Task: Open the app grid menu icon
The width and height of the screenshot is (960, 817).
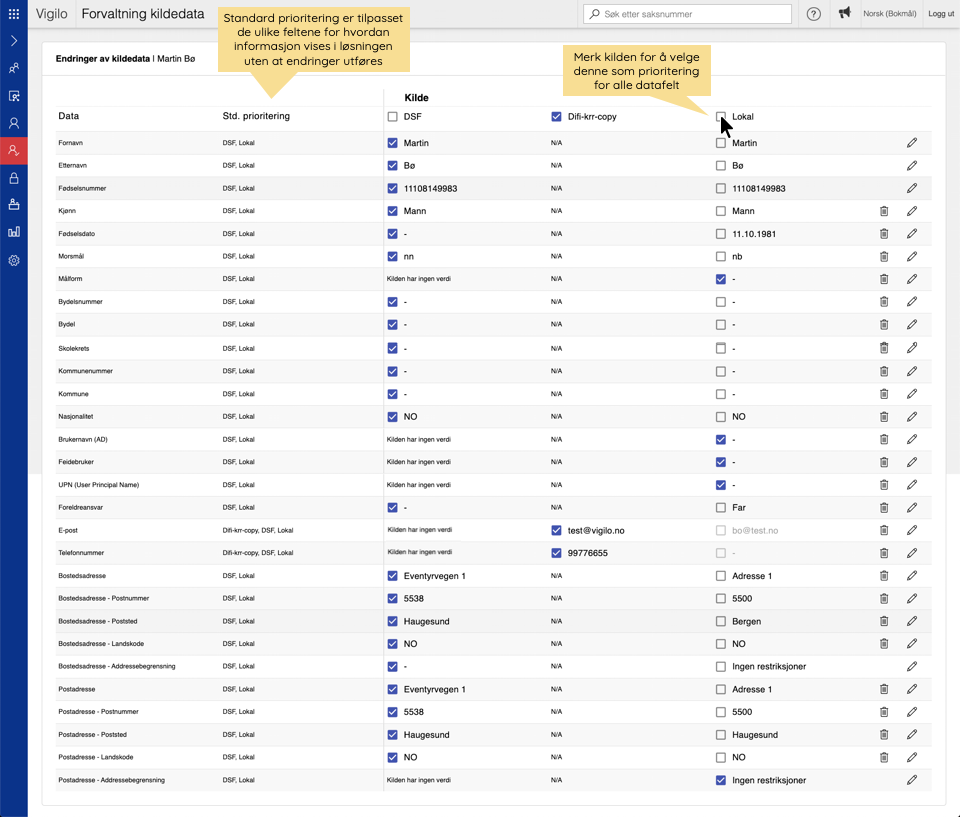Action: point(13,13)
